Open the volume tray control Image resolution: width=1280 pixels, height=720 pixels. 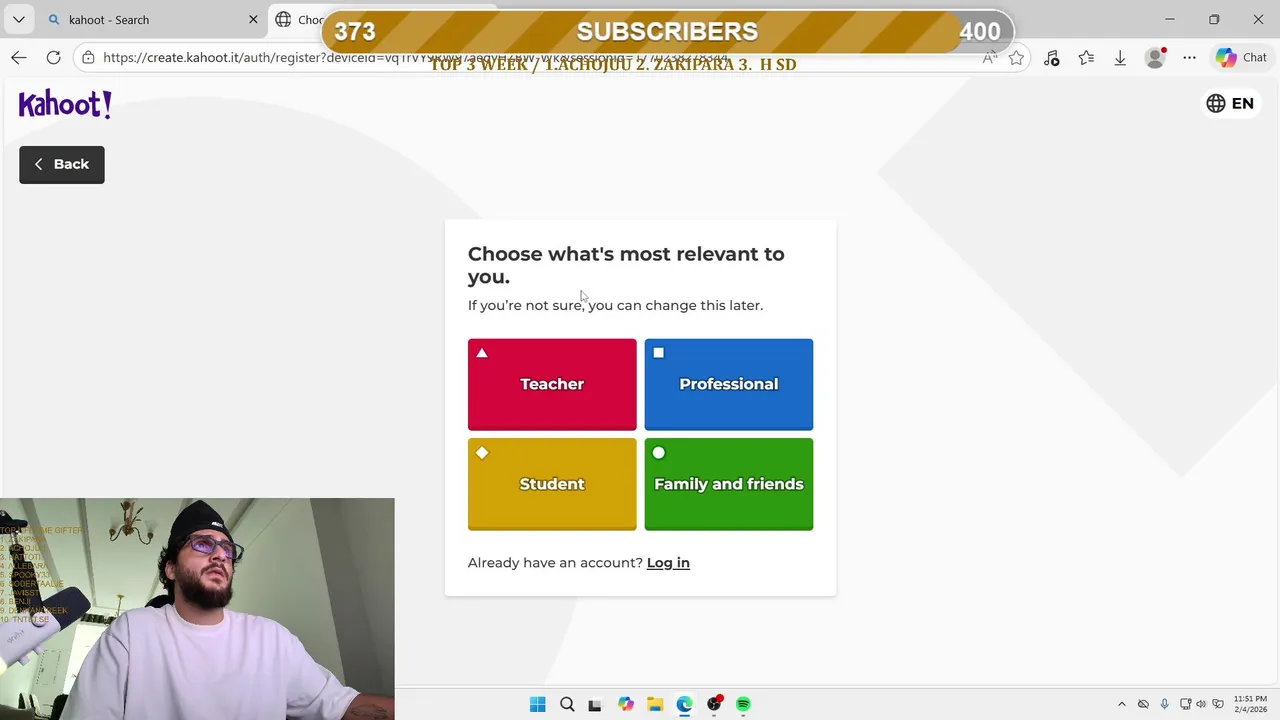[1201, 704]
